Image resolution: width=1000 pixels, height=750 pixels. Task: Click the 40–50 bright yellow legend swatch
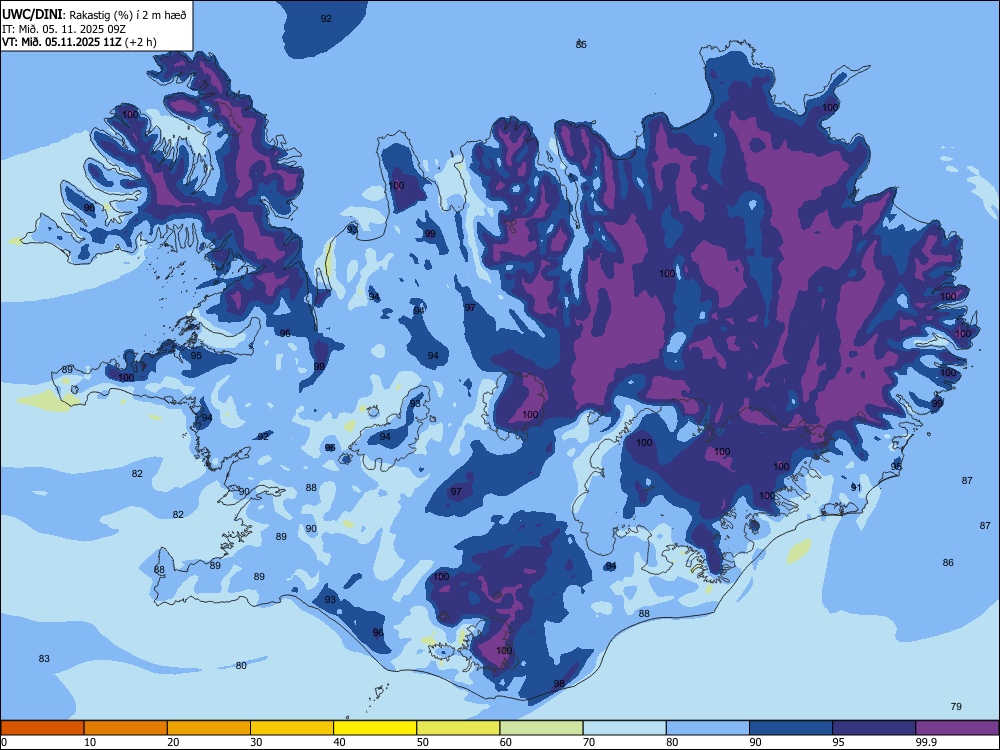(x=375, y=728)
